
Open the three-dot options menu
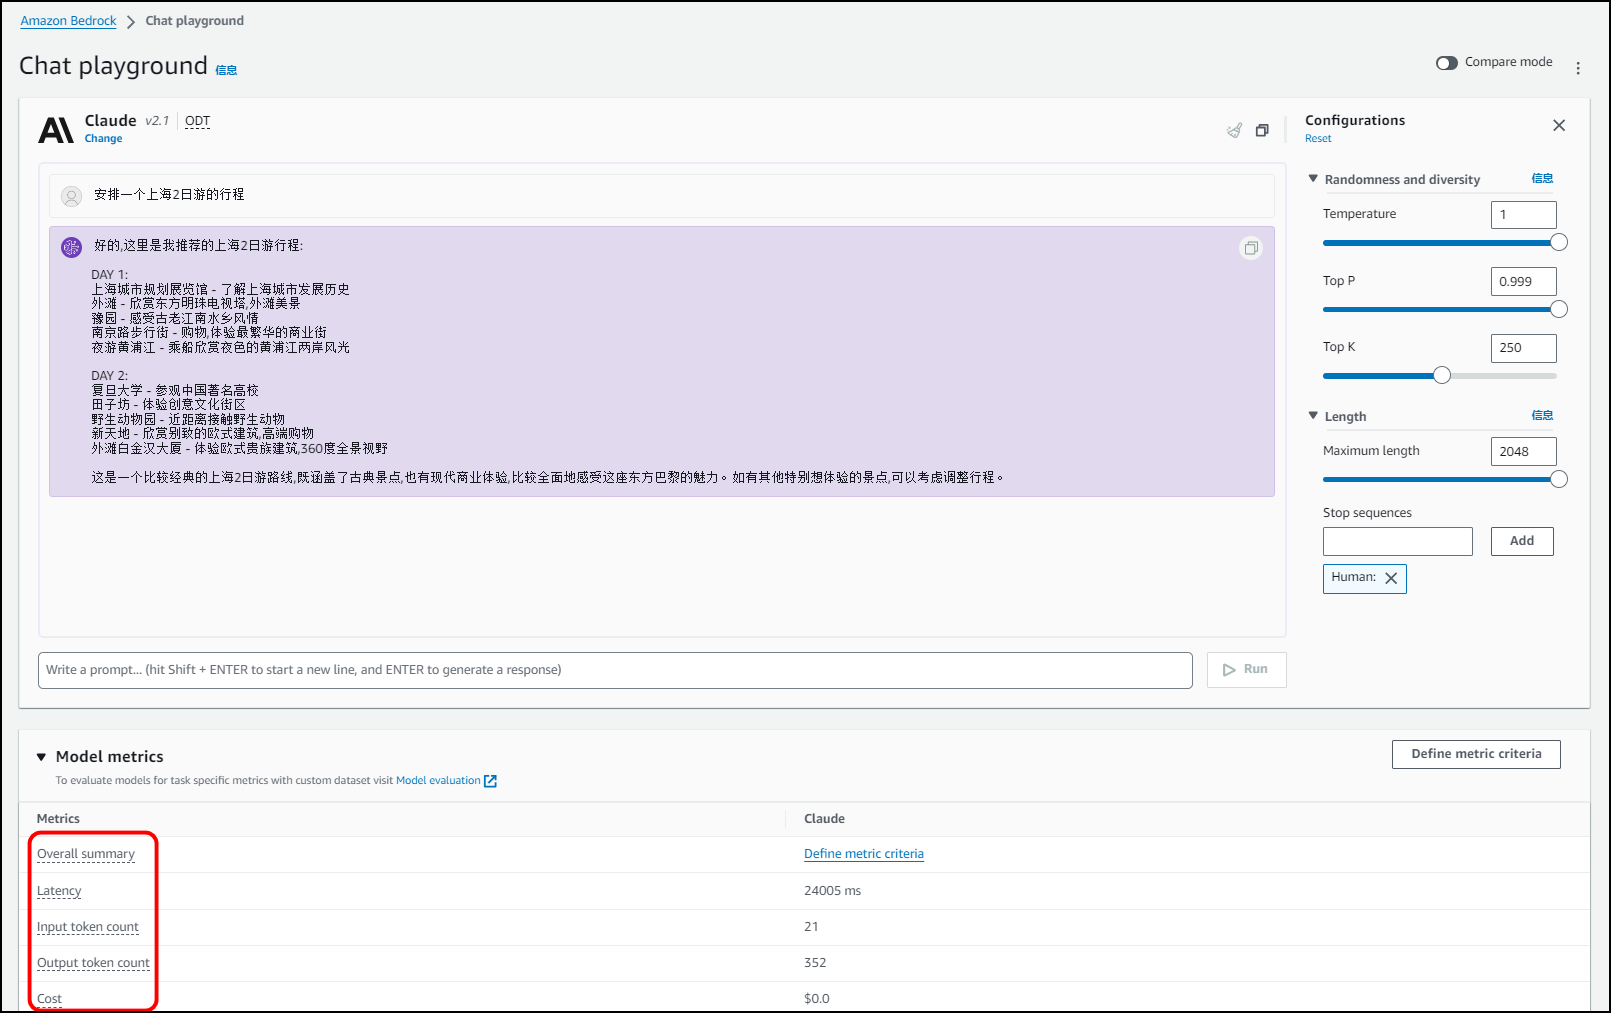point(1578,68)
